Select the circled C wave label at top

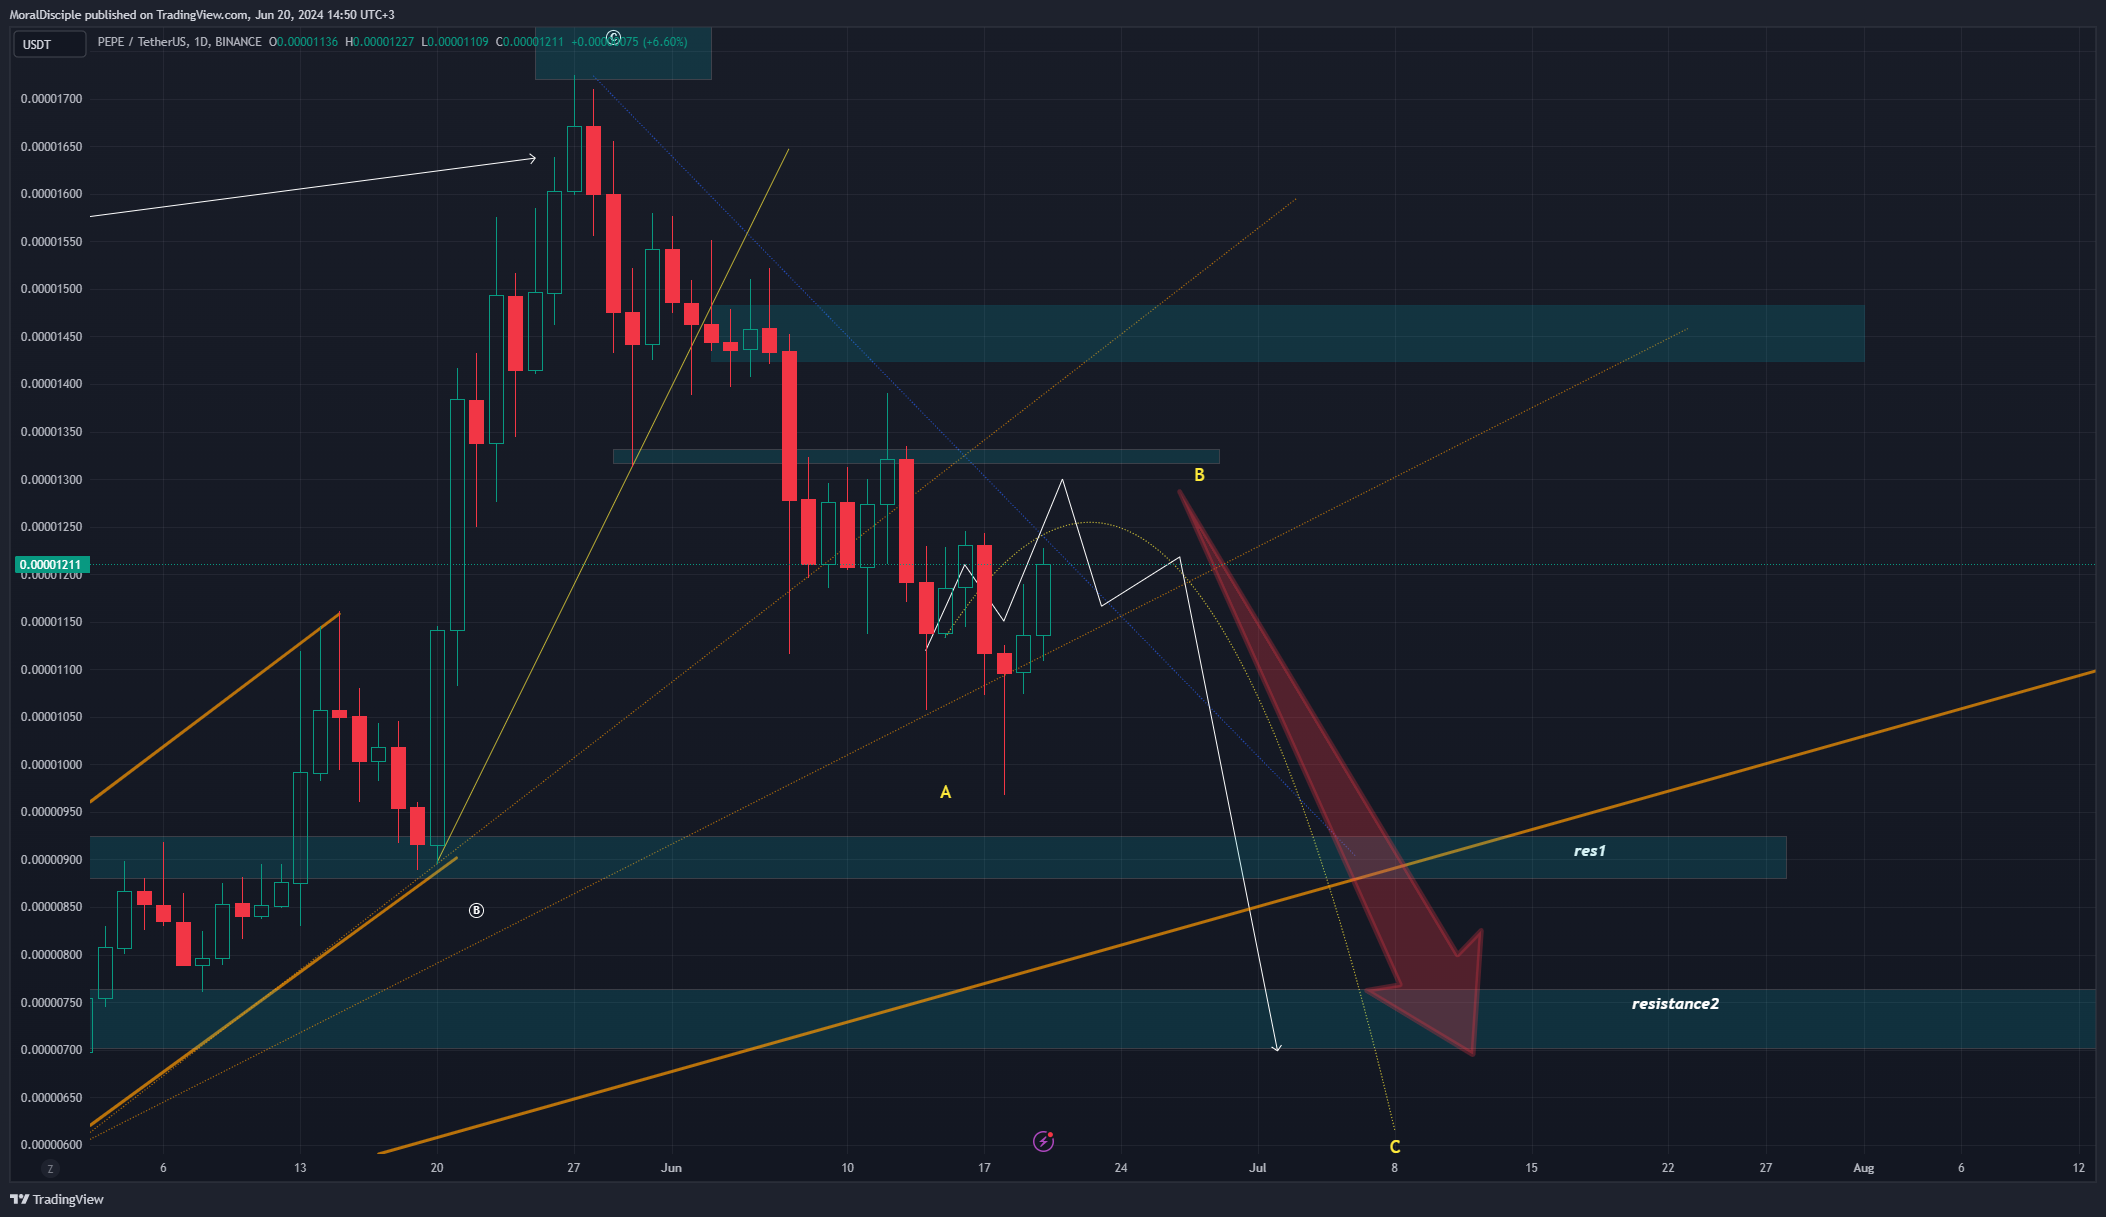pos(614,37)
